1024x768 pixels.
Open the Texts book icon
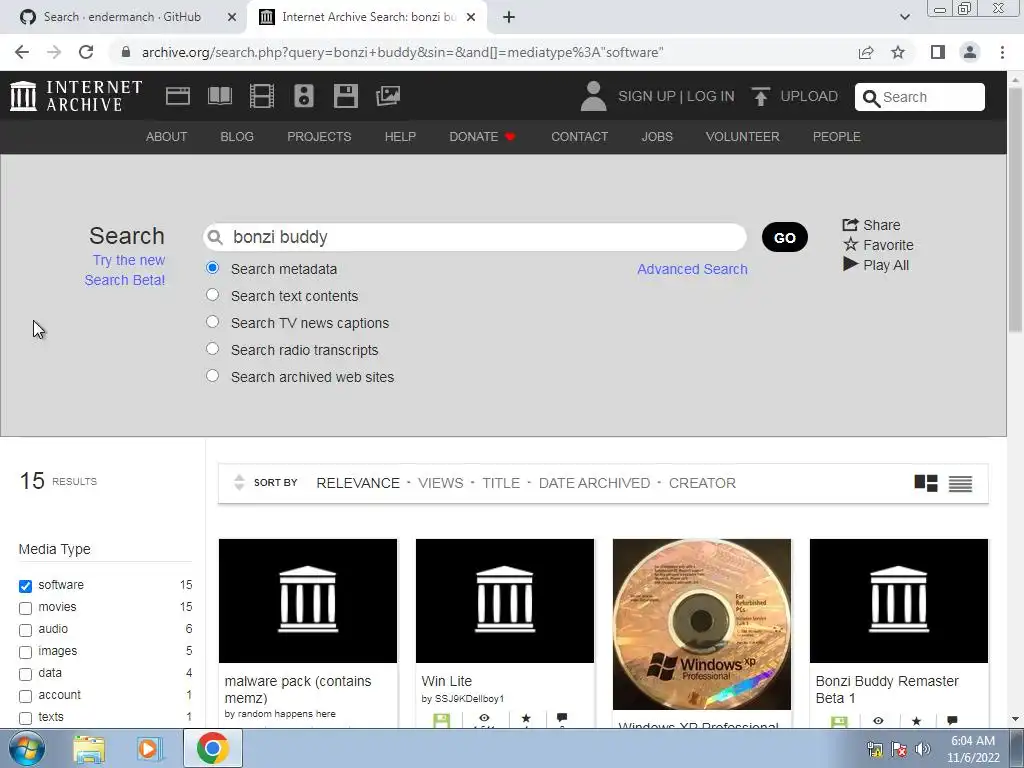(x=219, y=96)
